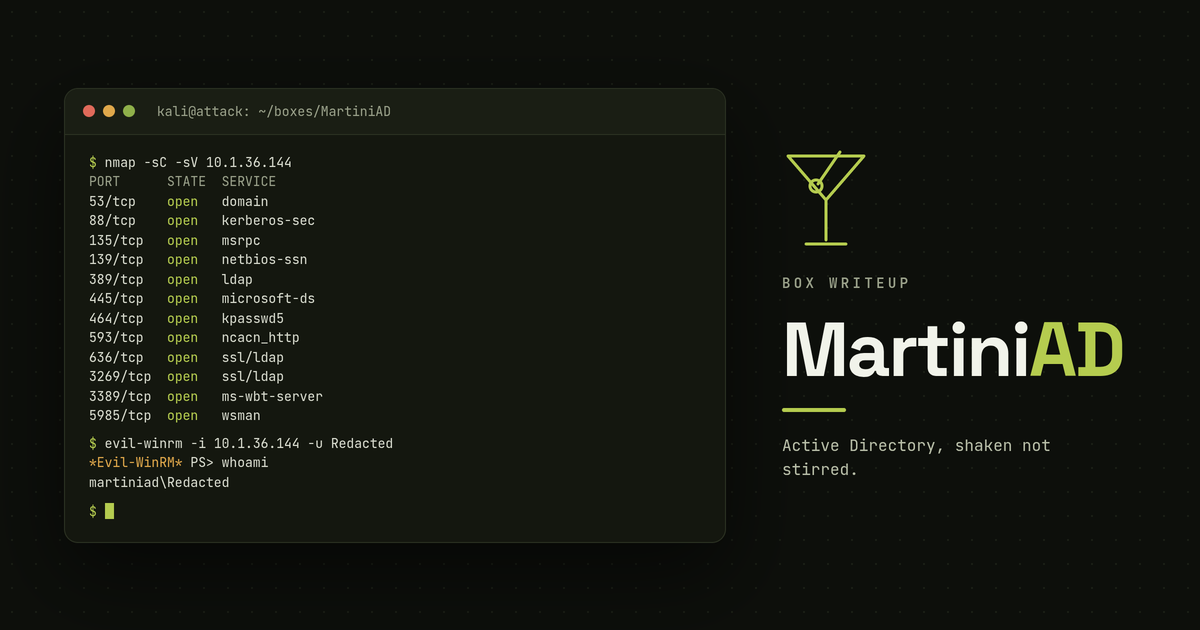Click the 53/tcp port entry
This screenshot has height=630, width=1200.
(x=112, y=201)
